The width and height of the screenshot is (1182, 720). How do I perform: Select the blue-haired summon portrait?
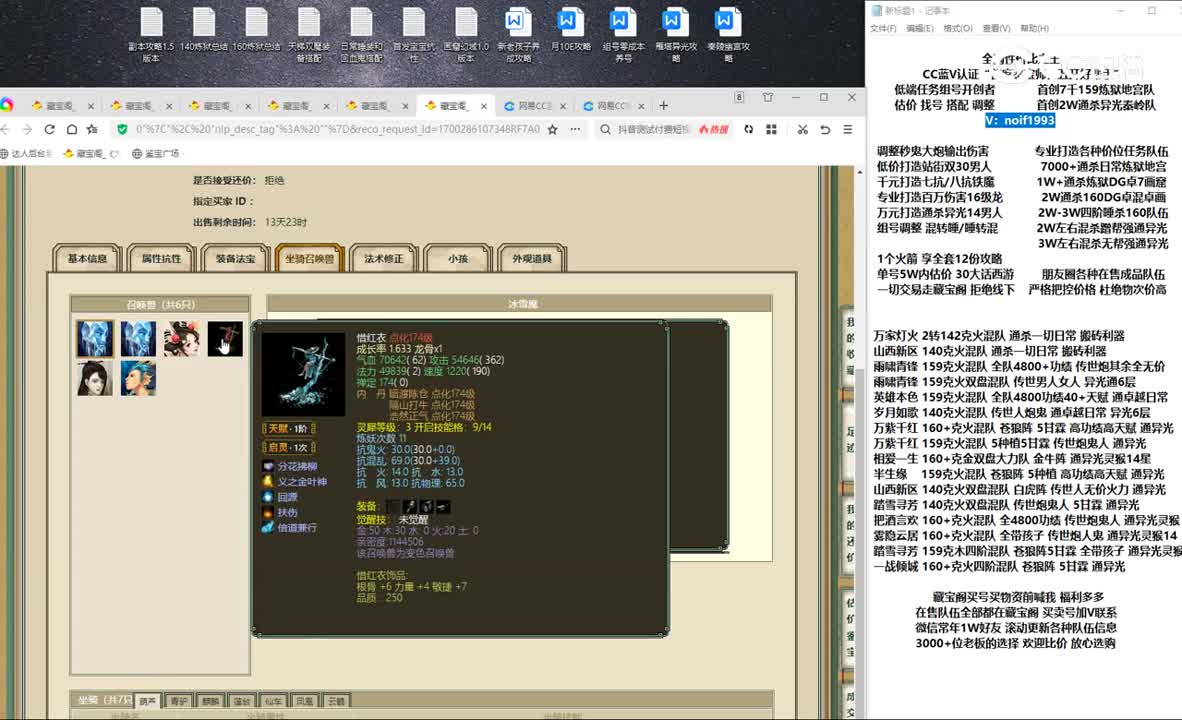tap(138, 378)
